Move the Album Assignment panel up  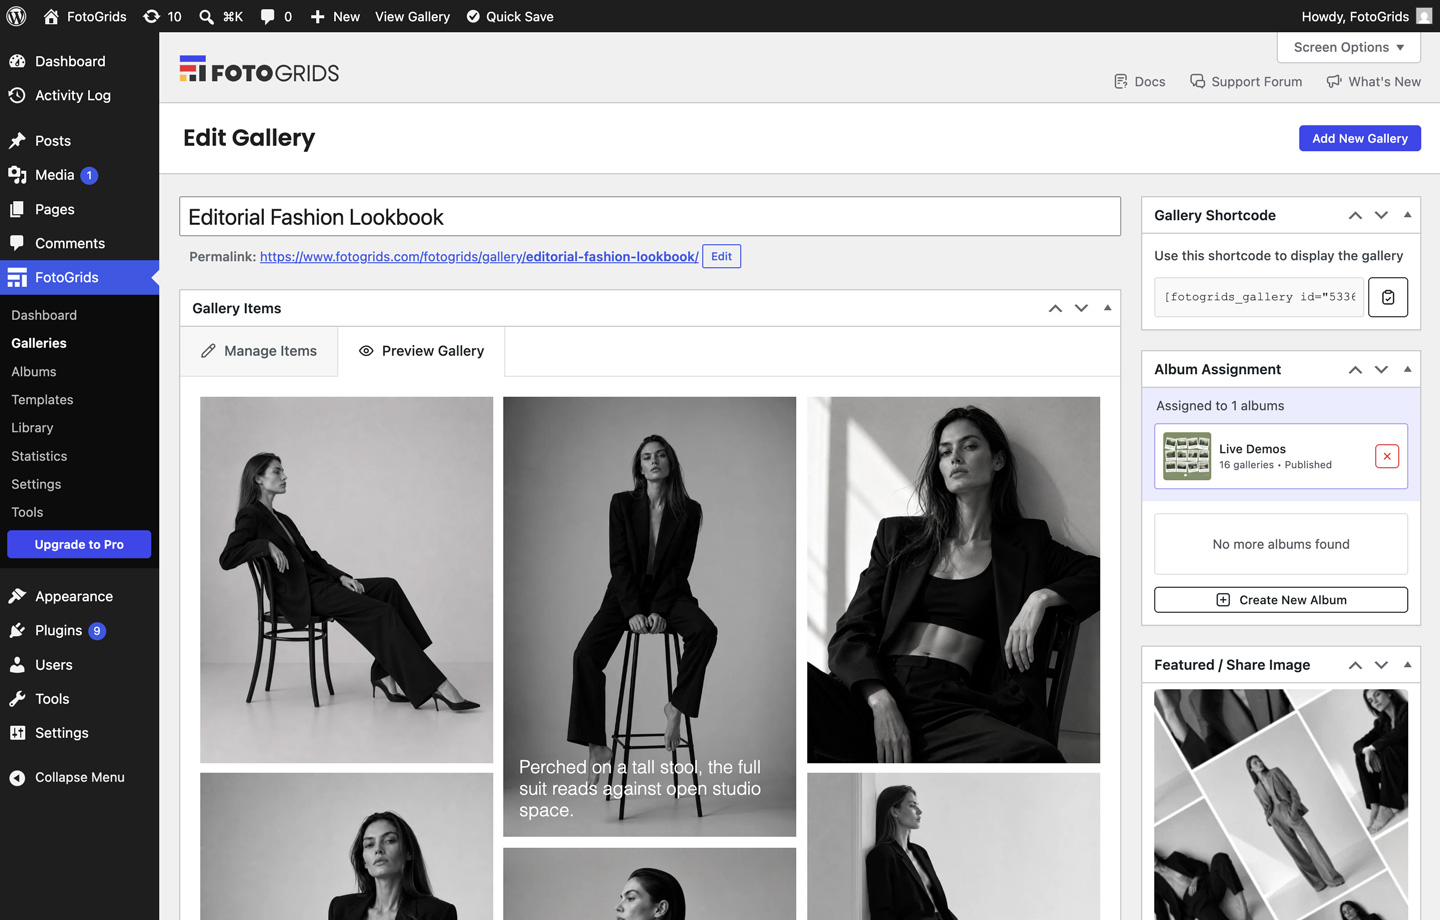[1355, 369]
